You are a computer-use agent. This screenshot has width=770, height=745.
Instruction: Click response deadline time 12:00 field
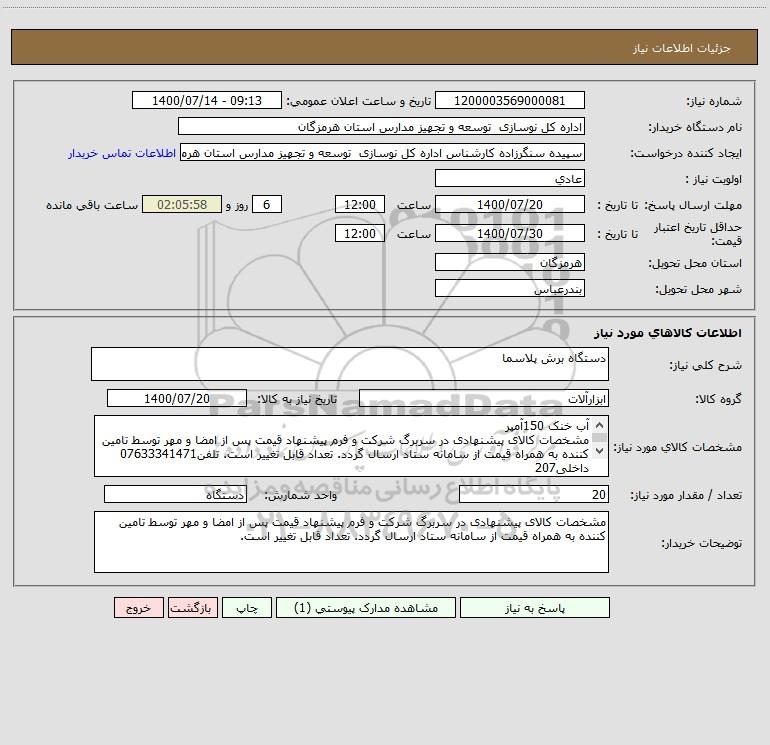359,205
